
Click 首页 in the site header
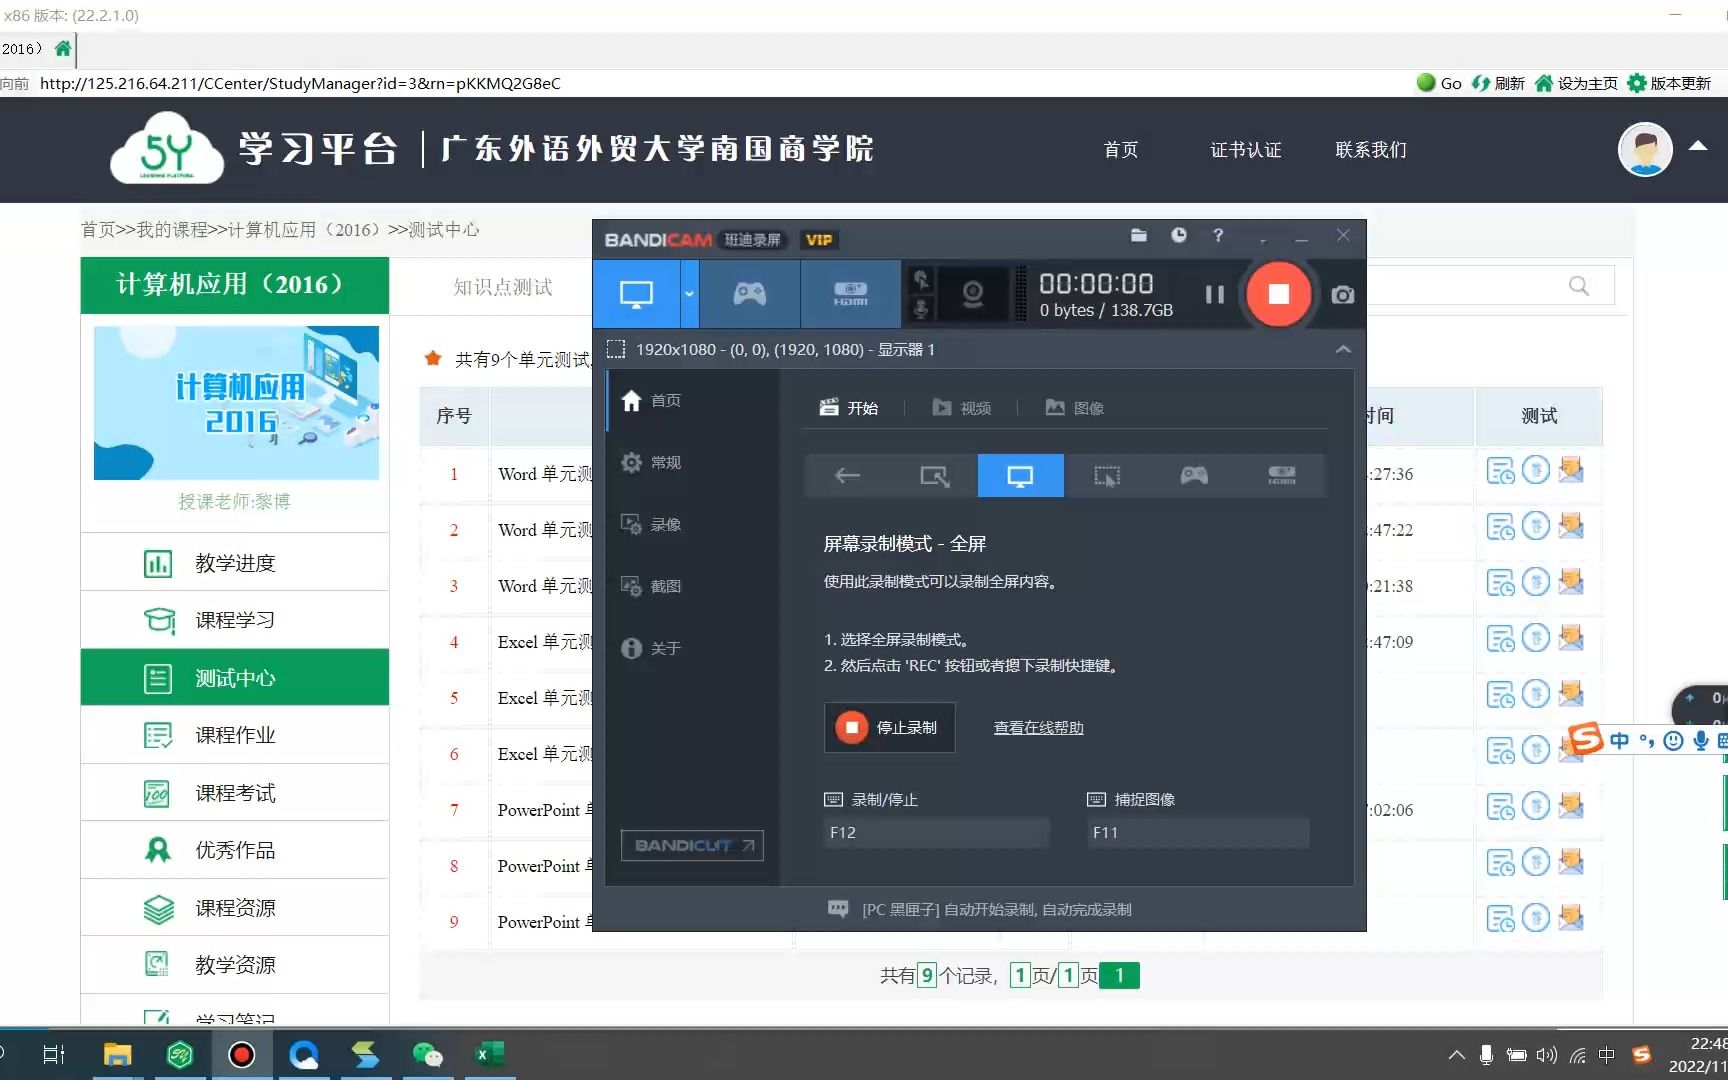[1120, 150]
